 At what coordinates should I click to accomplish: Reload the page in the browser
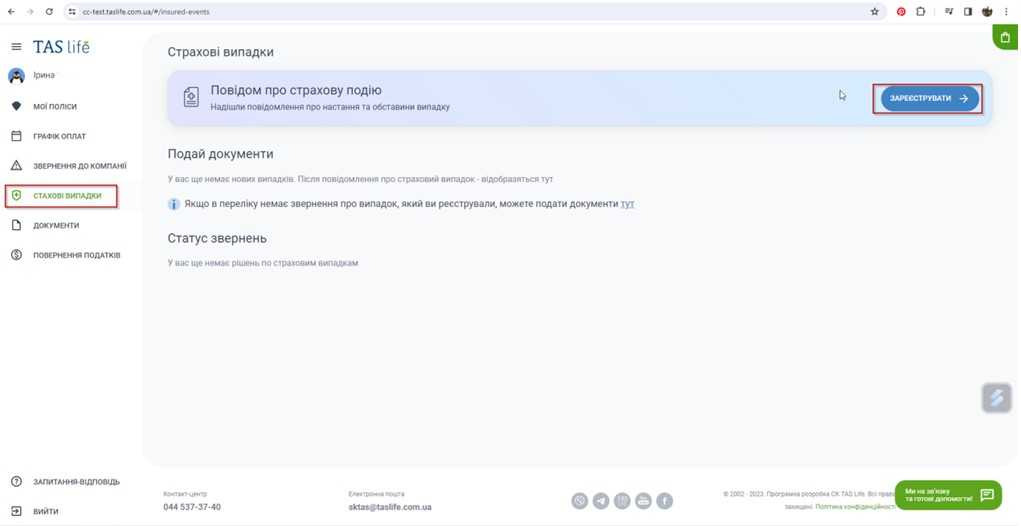click(x=49, y=12)
